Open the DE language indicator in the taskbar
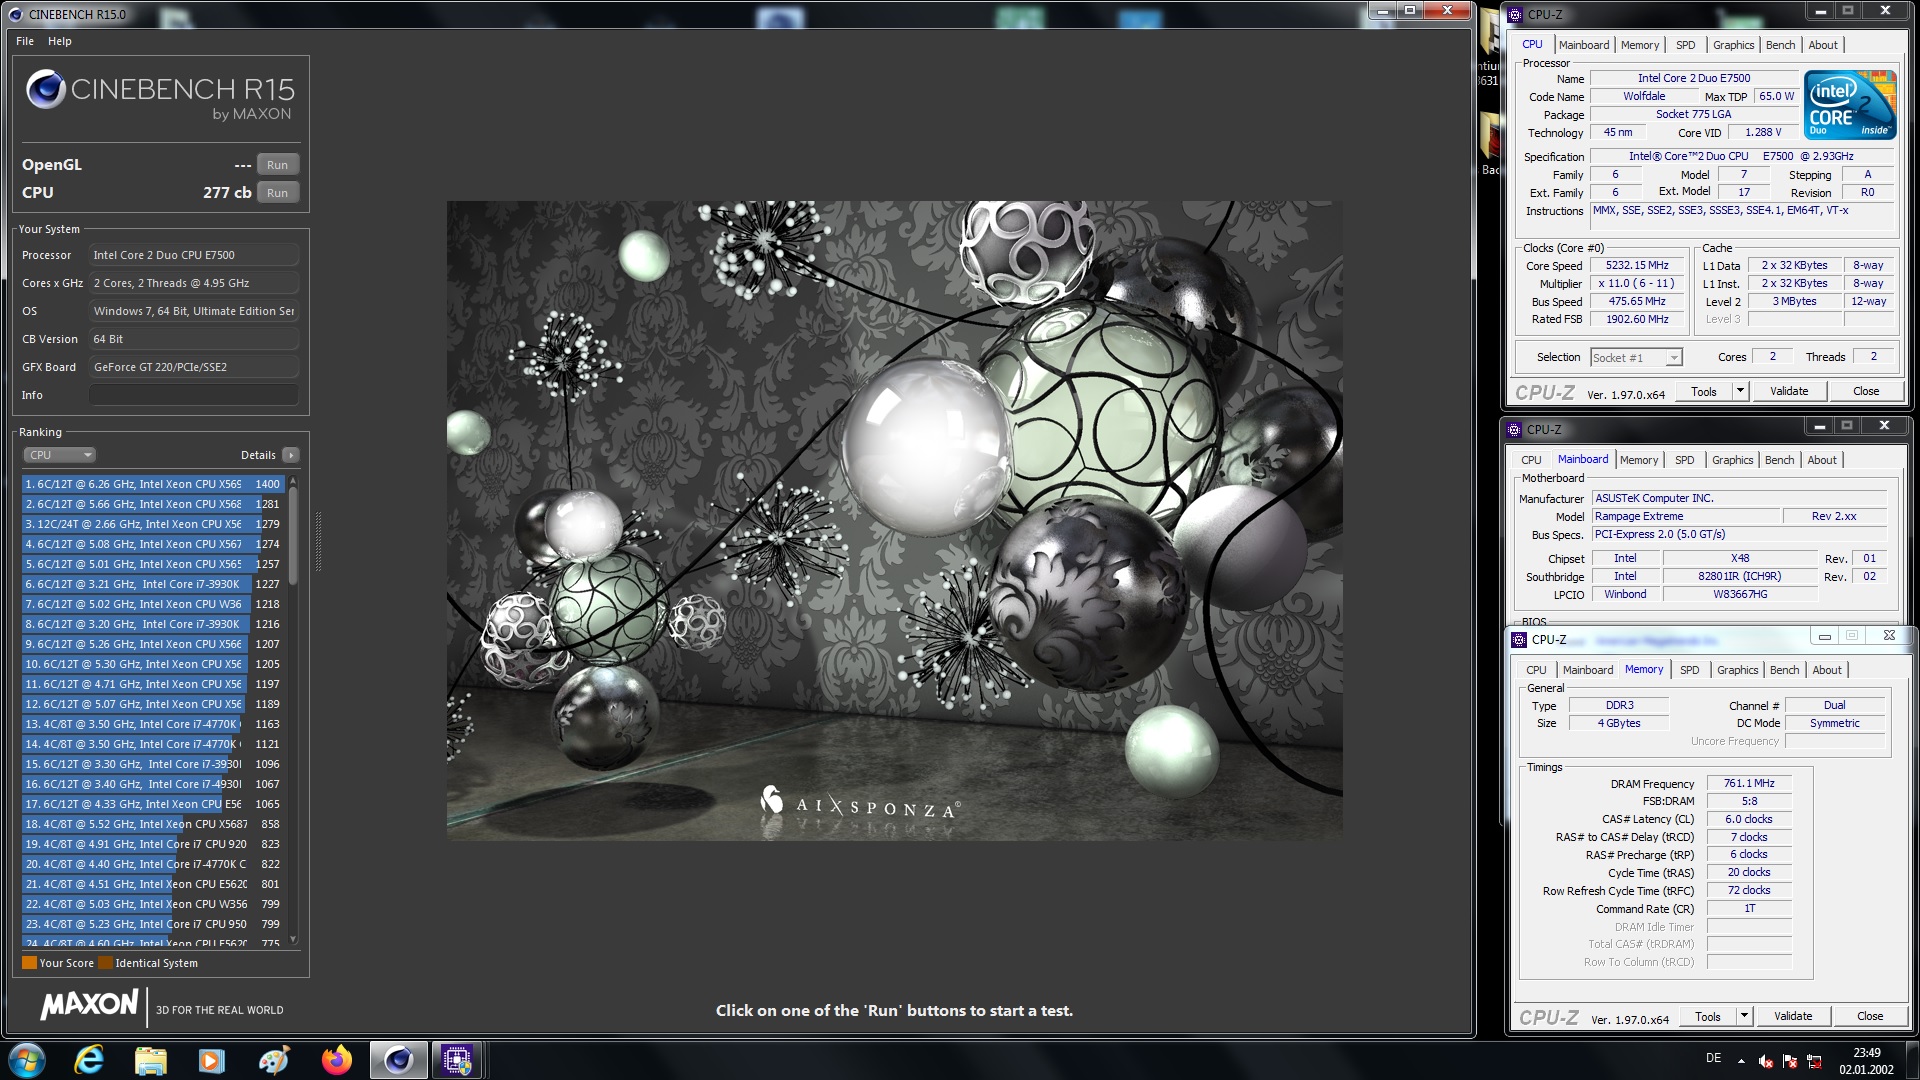The height and width of the screenshot is (1080, 1920). click(1713, 1058)
